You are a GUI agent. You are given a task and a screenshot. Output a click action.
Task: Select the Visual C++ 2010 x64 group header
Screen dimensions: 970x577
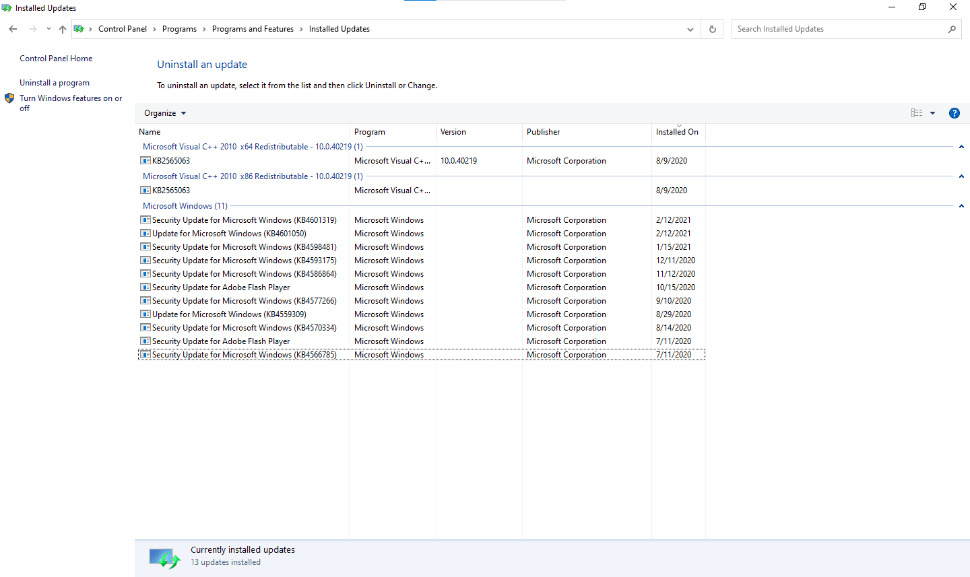coord(252,147)
